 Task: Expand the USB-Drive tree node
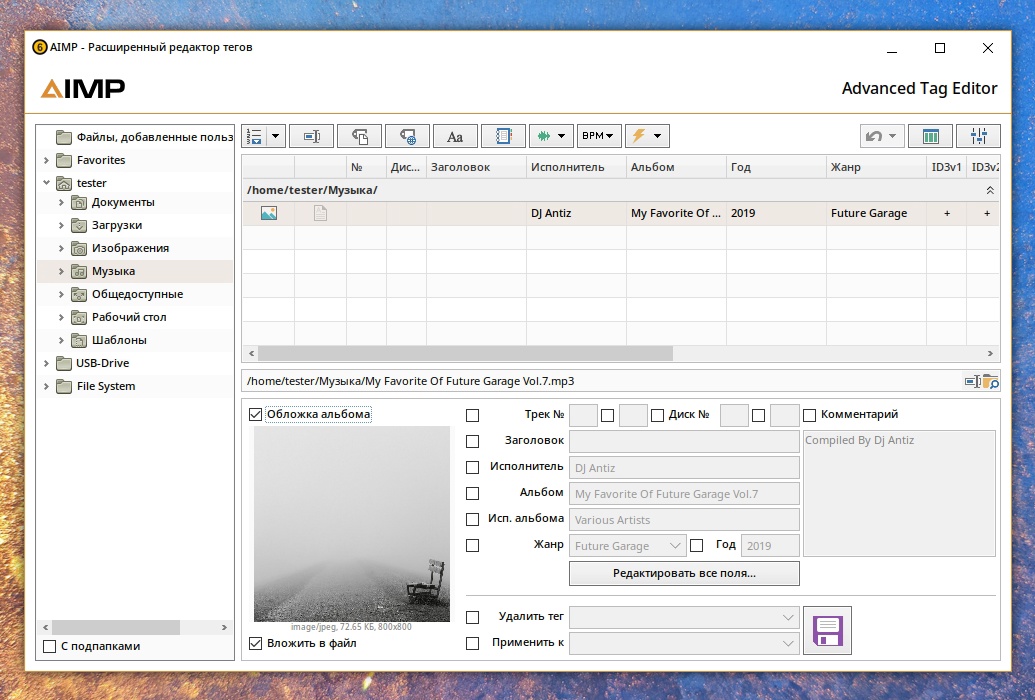pos(46,363)
